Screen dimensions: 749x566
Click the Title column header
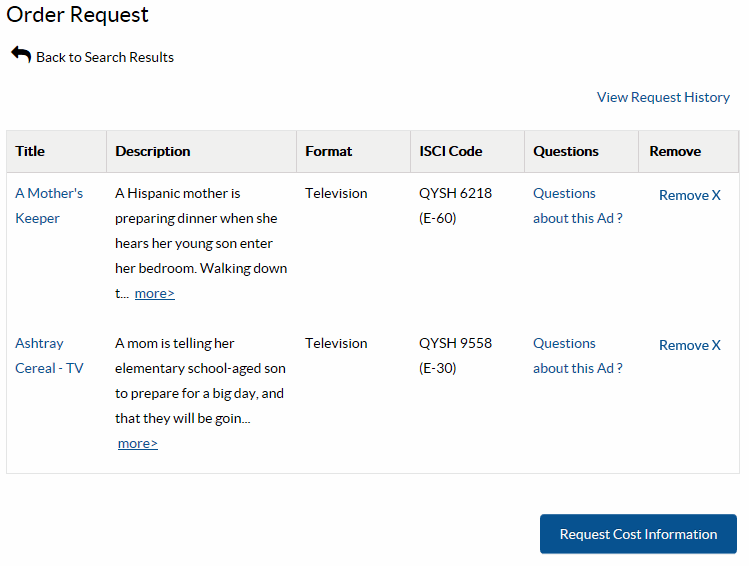tap(30, 151)
